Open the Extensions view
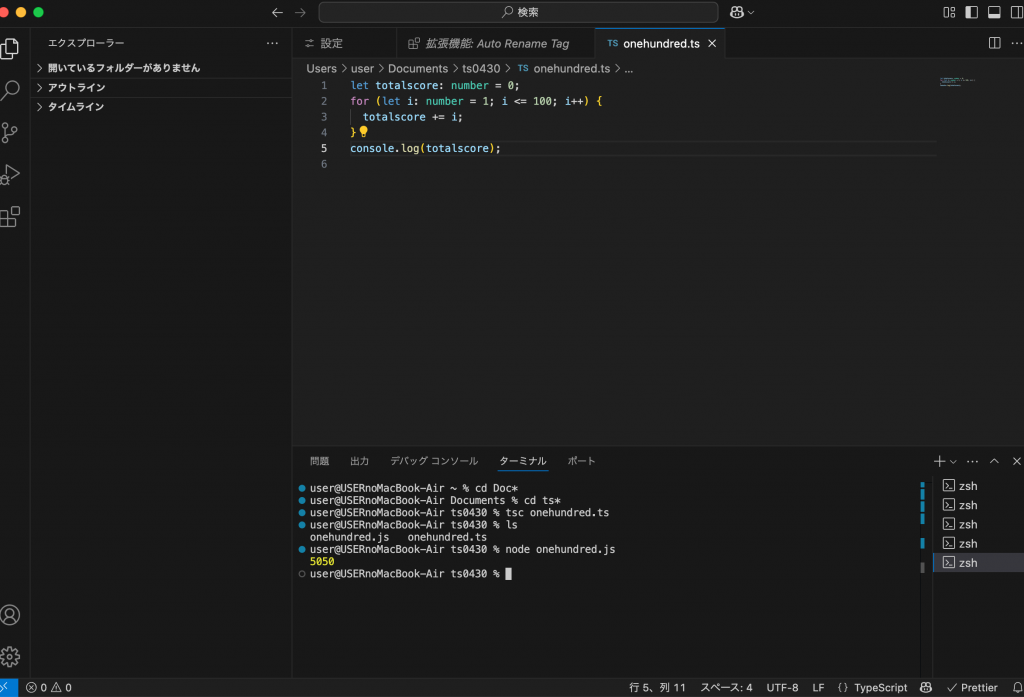This screenshot has height=697, width=1024. [x=10, y=216]
